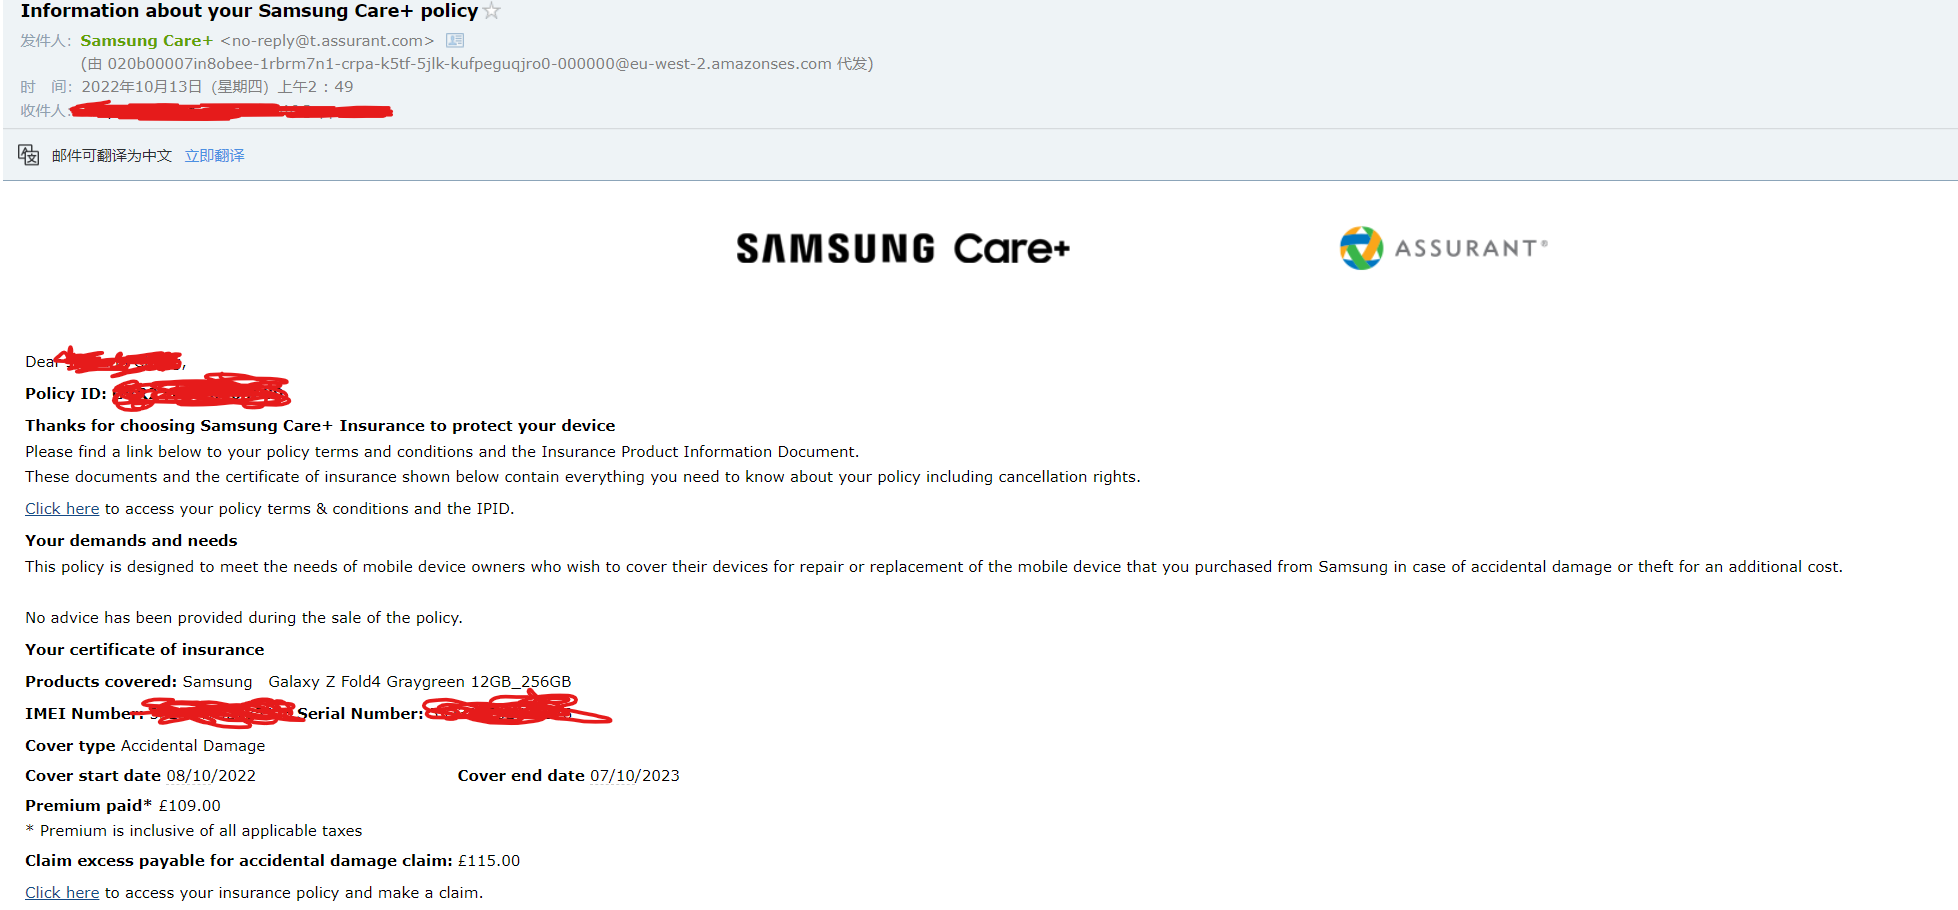Click "立即翻译" to translate the email
The width and height of the screenshot is (1958, 910).
[x=214, y=155]
